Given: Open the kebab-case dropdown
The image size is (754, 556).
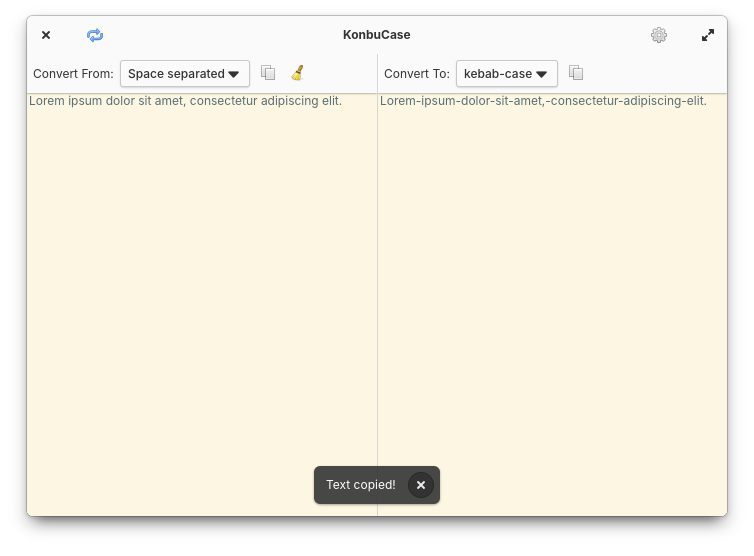Looking at the screenshot, I should [x=506, y=74].
